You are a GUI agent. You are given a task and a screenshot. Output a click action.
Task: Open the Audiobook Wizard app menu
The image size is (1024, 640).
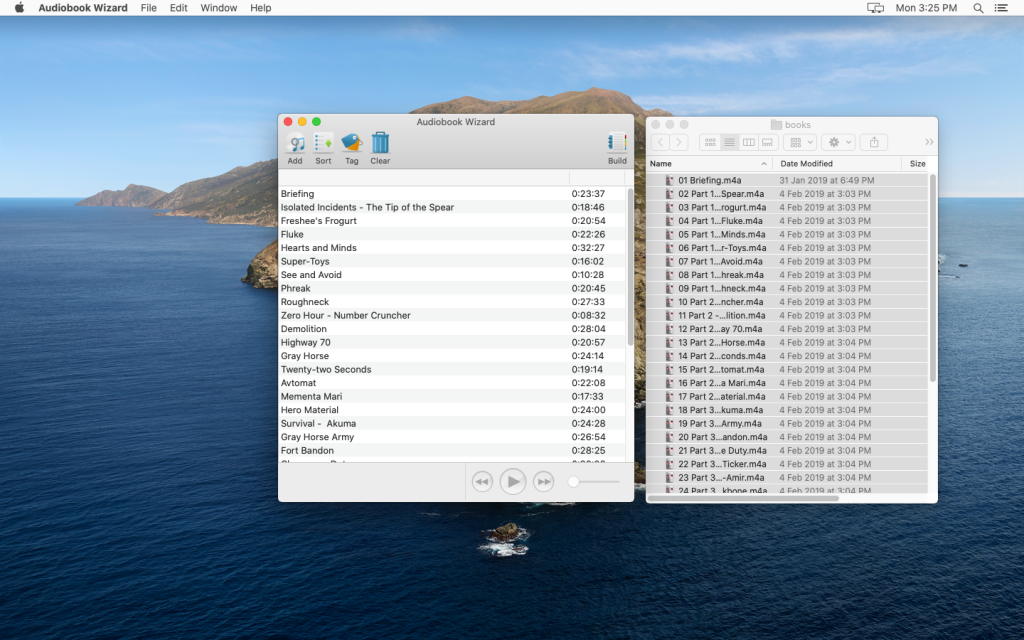[x=83, y=8]
